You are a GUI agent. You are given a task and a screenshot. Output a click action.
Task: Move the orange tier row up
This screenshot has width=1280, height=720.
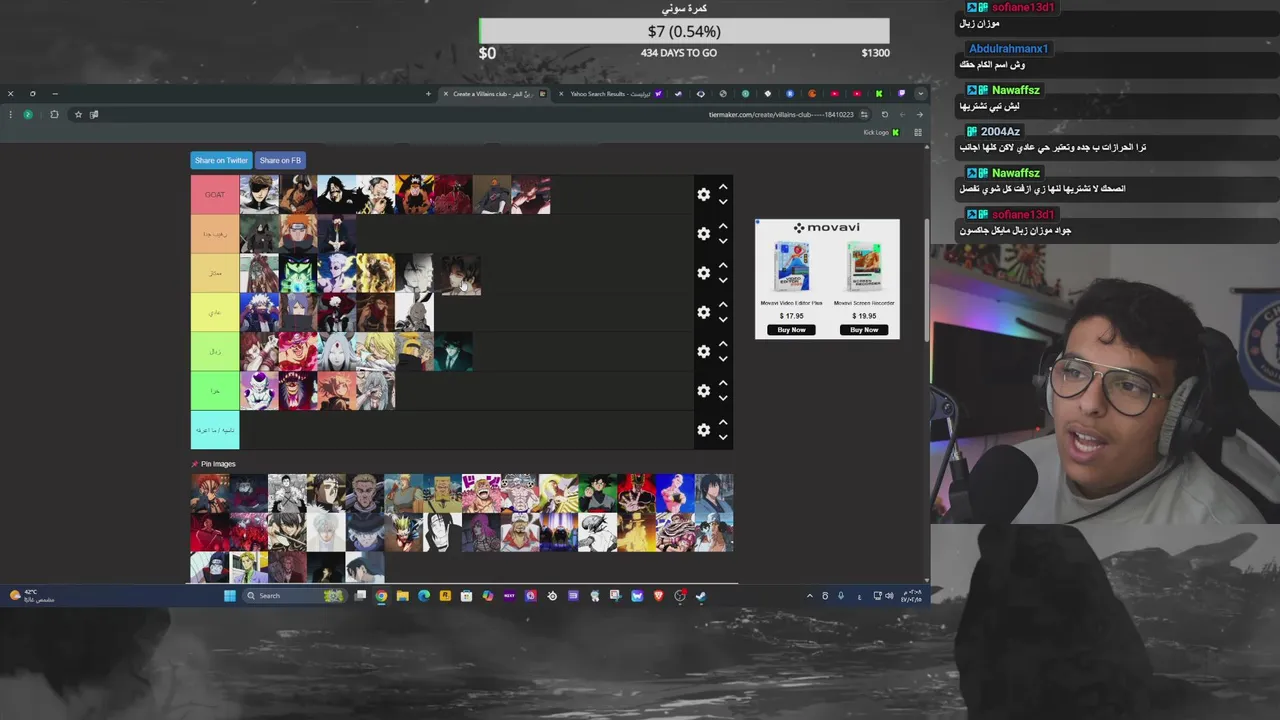pos(723,226)
